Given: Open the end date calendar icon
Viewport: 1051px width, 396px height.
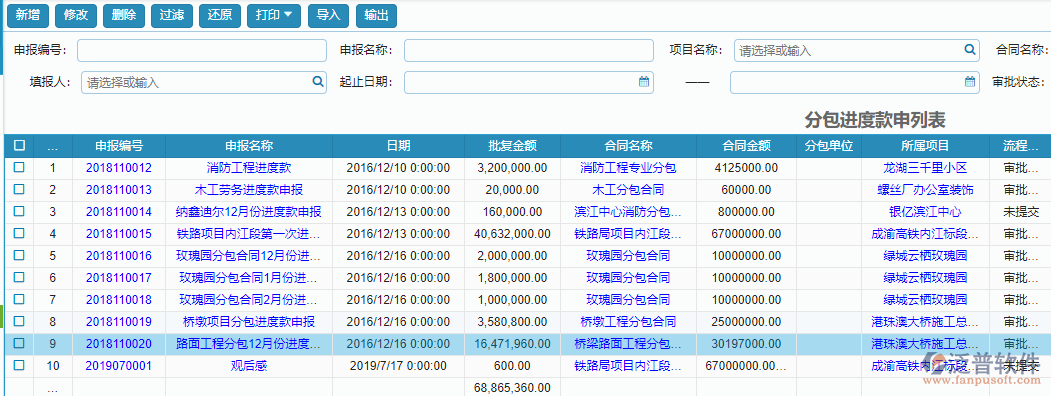Looking at the screenshot, I should (x=970, y=82).
